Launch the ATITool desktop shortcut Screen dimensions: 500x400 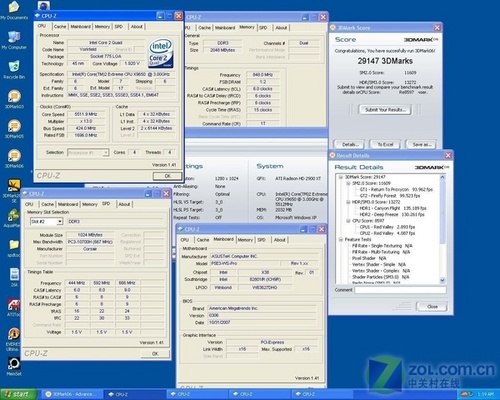(14, 307)
